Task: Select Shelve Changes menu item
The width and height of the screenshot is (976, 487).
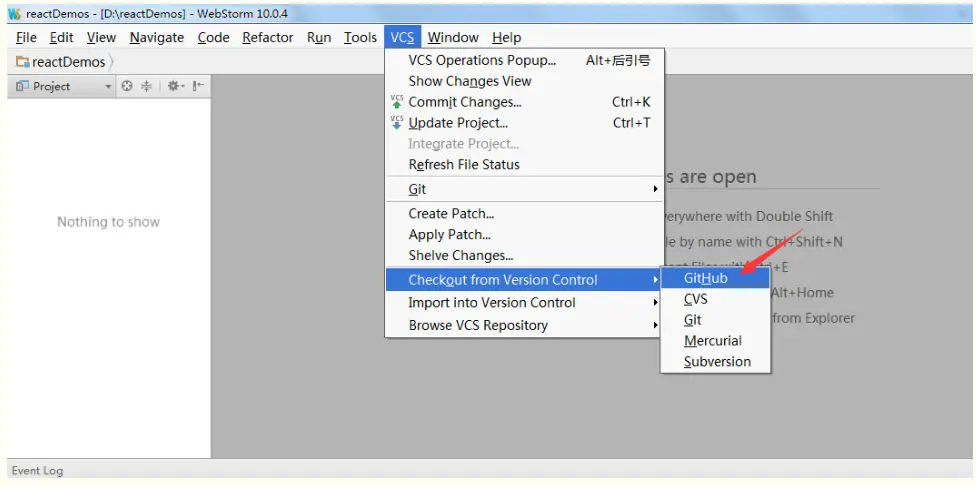Action: (x=525, y=255)
